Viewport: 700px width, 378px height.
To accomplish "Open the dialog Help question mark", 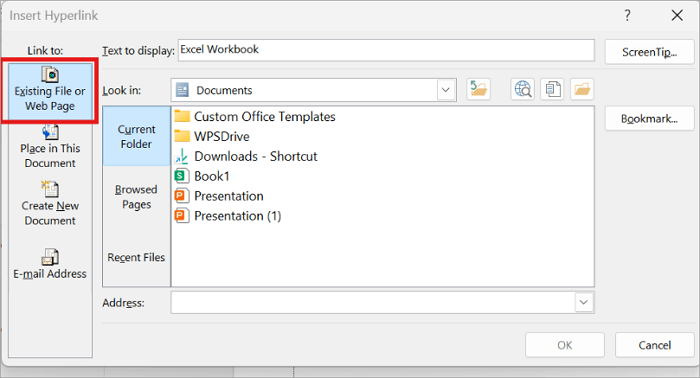I will point(627,16).
